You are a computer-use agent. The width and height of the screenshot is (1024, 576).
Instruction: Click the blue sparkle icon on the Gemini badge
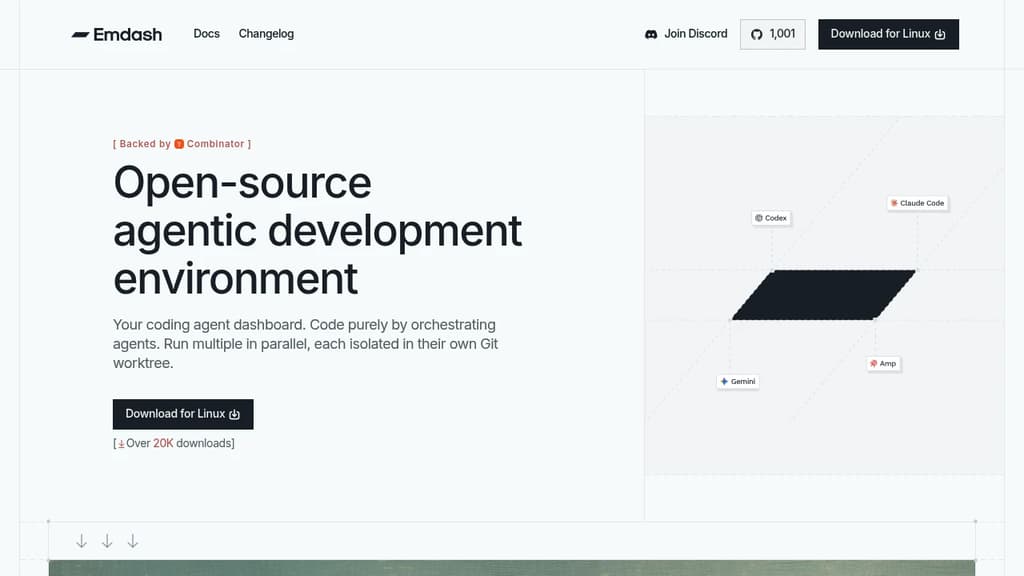tap(724, 381)
